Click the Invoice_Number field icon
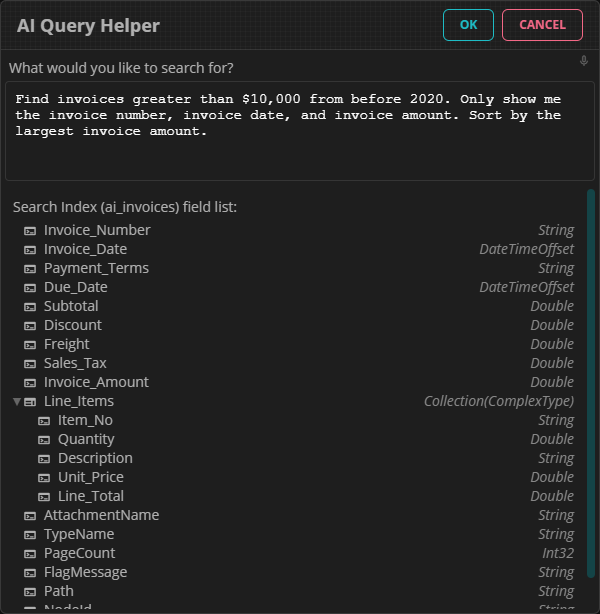The height and width of the screenshot is (614, 600). pyautogui.click(x=30, y=231)
